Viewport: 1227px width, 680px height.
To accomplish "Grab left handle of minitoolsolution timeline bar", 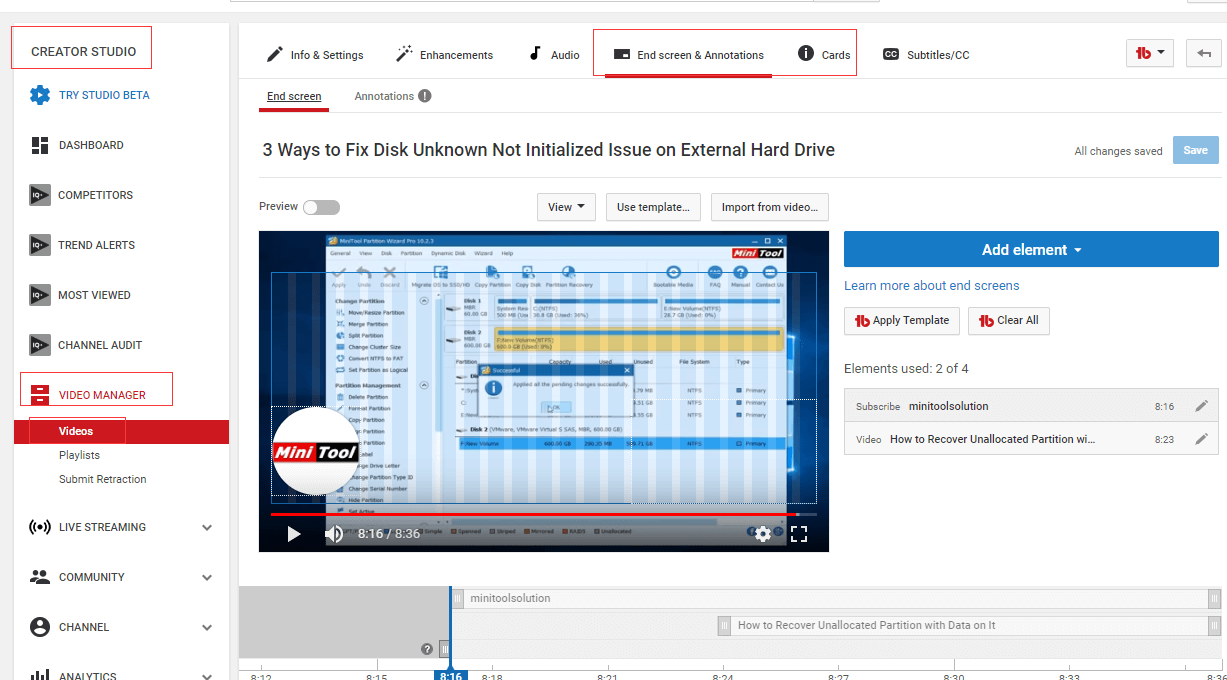I will pos(460,598).
